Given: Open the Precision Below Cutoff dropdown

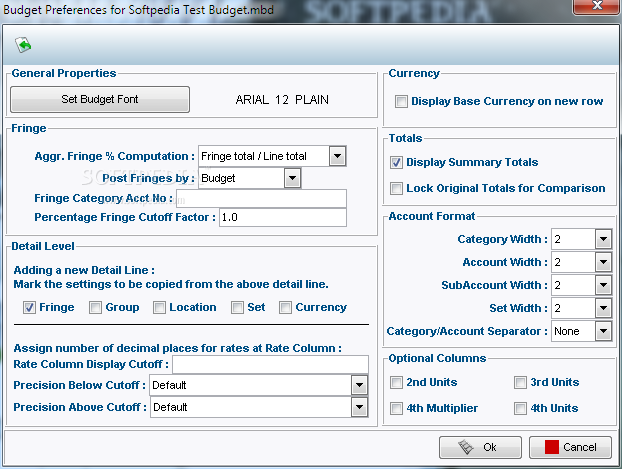Looking at the screenshot, I should (x=359, y=385).
